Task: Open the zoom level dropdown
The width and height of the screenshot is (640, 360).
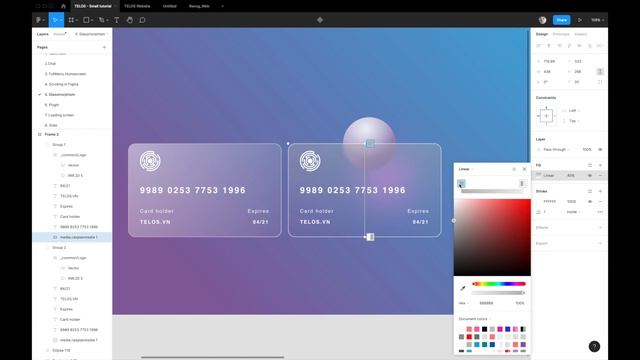Action: click(598, 20)
